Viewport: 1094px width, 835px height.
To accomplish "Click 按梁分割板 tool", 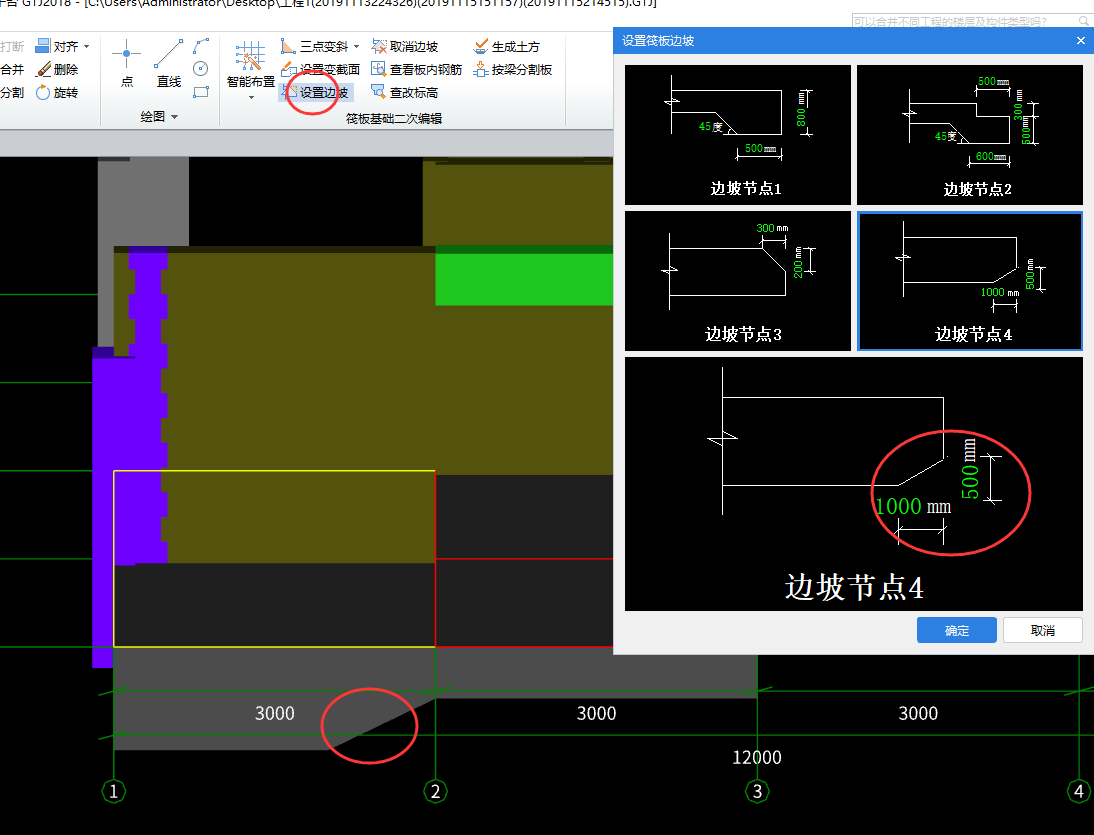I will [x=513, y=69].
